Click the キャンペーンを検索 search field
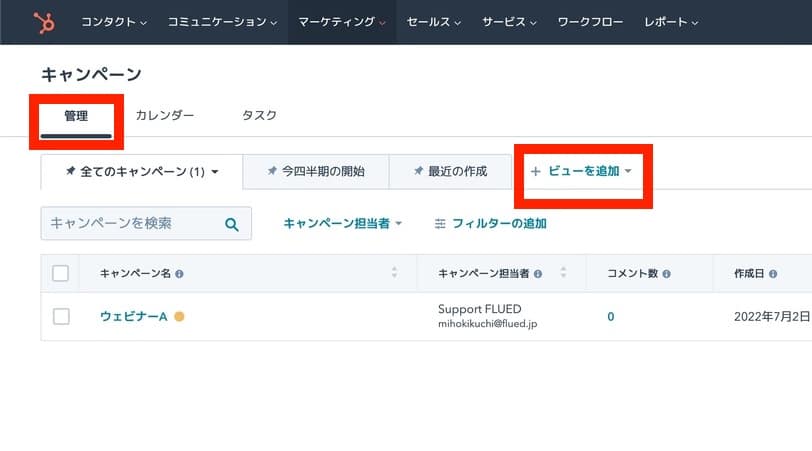Viewport: 812px width, 451px height. pyautogui.click(x=146, y=224)
